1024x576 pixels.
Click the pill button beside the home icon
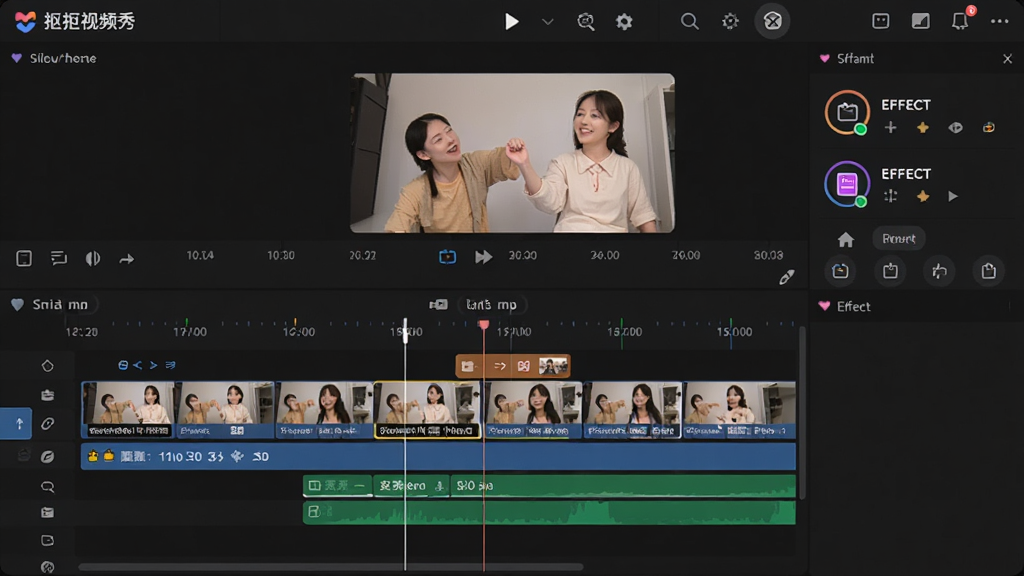[899, 238]
